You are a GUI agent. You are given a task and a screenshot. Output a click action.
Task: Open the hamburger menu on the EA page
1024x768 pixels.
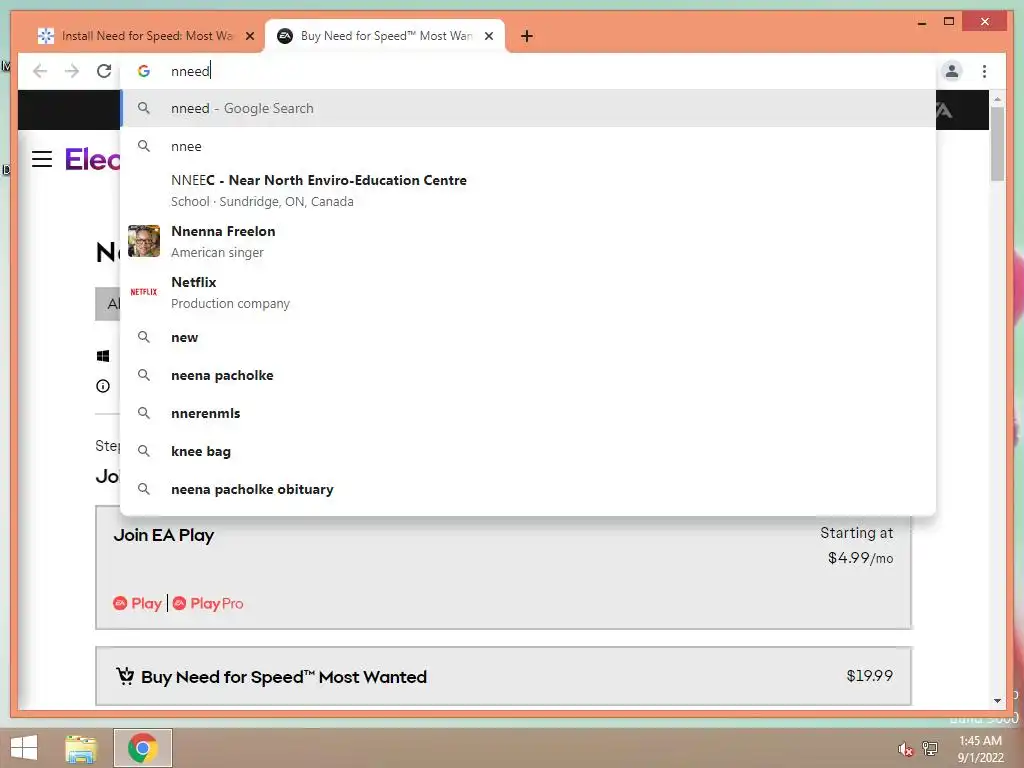click(x=42, y=159)
